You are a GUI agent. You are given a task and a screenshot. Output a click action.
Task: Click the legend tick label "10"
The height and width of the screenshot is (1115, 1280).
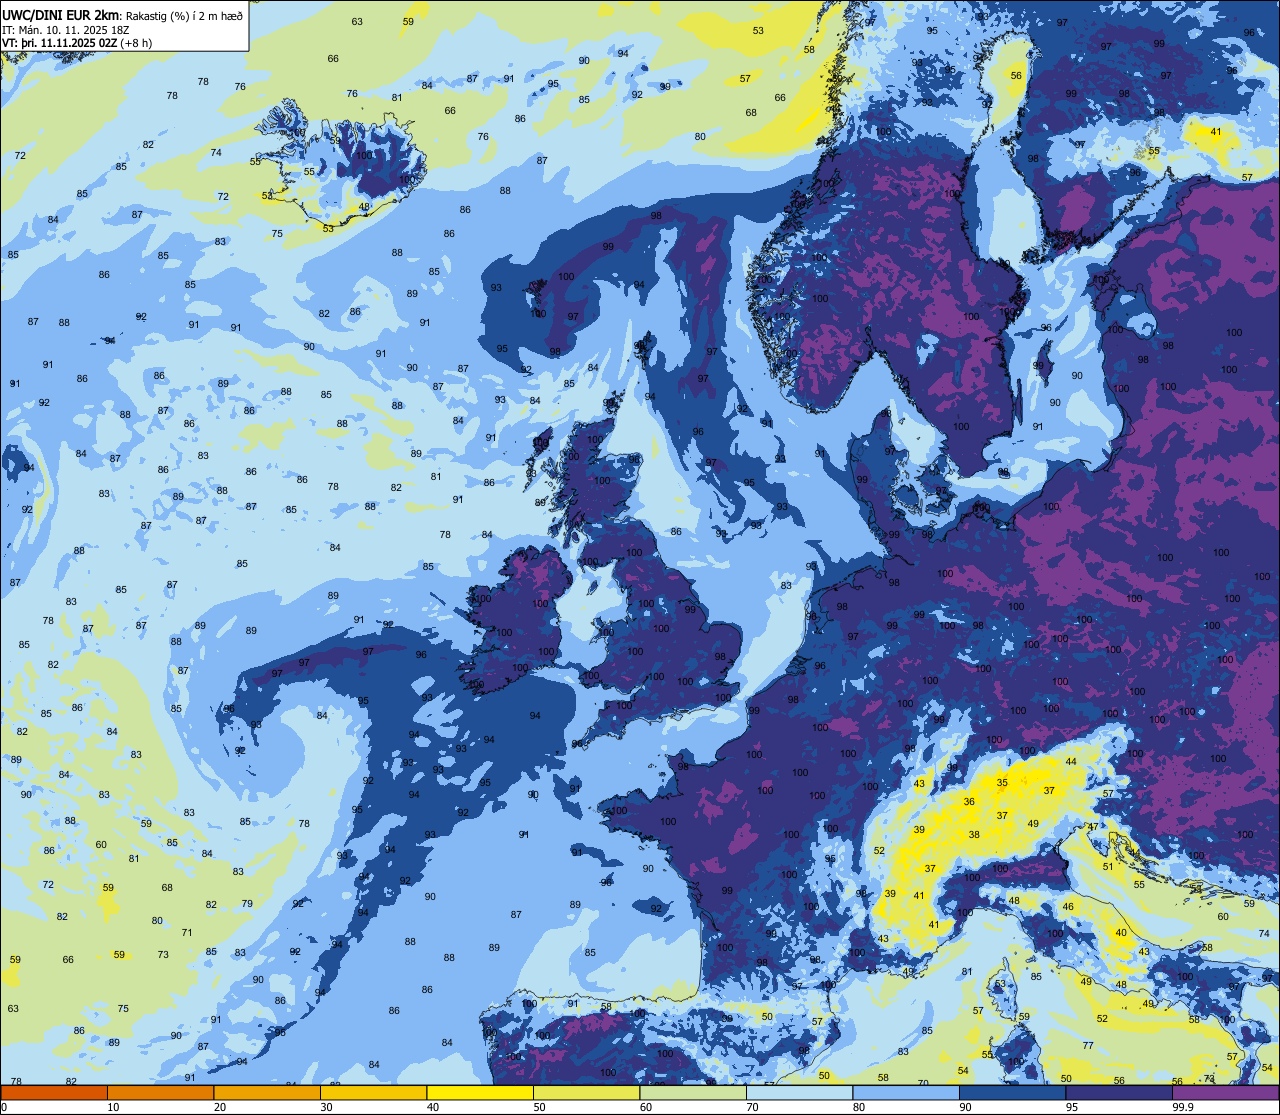pos(113,1107)
